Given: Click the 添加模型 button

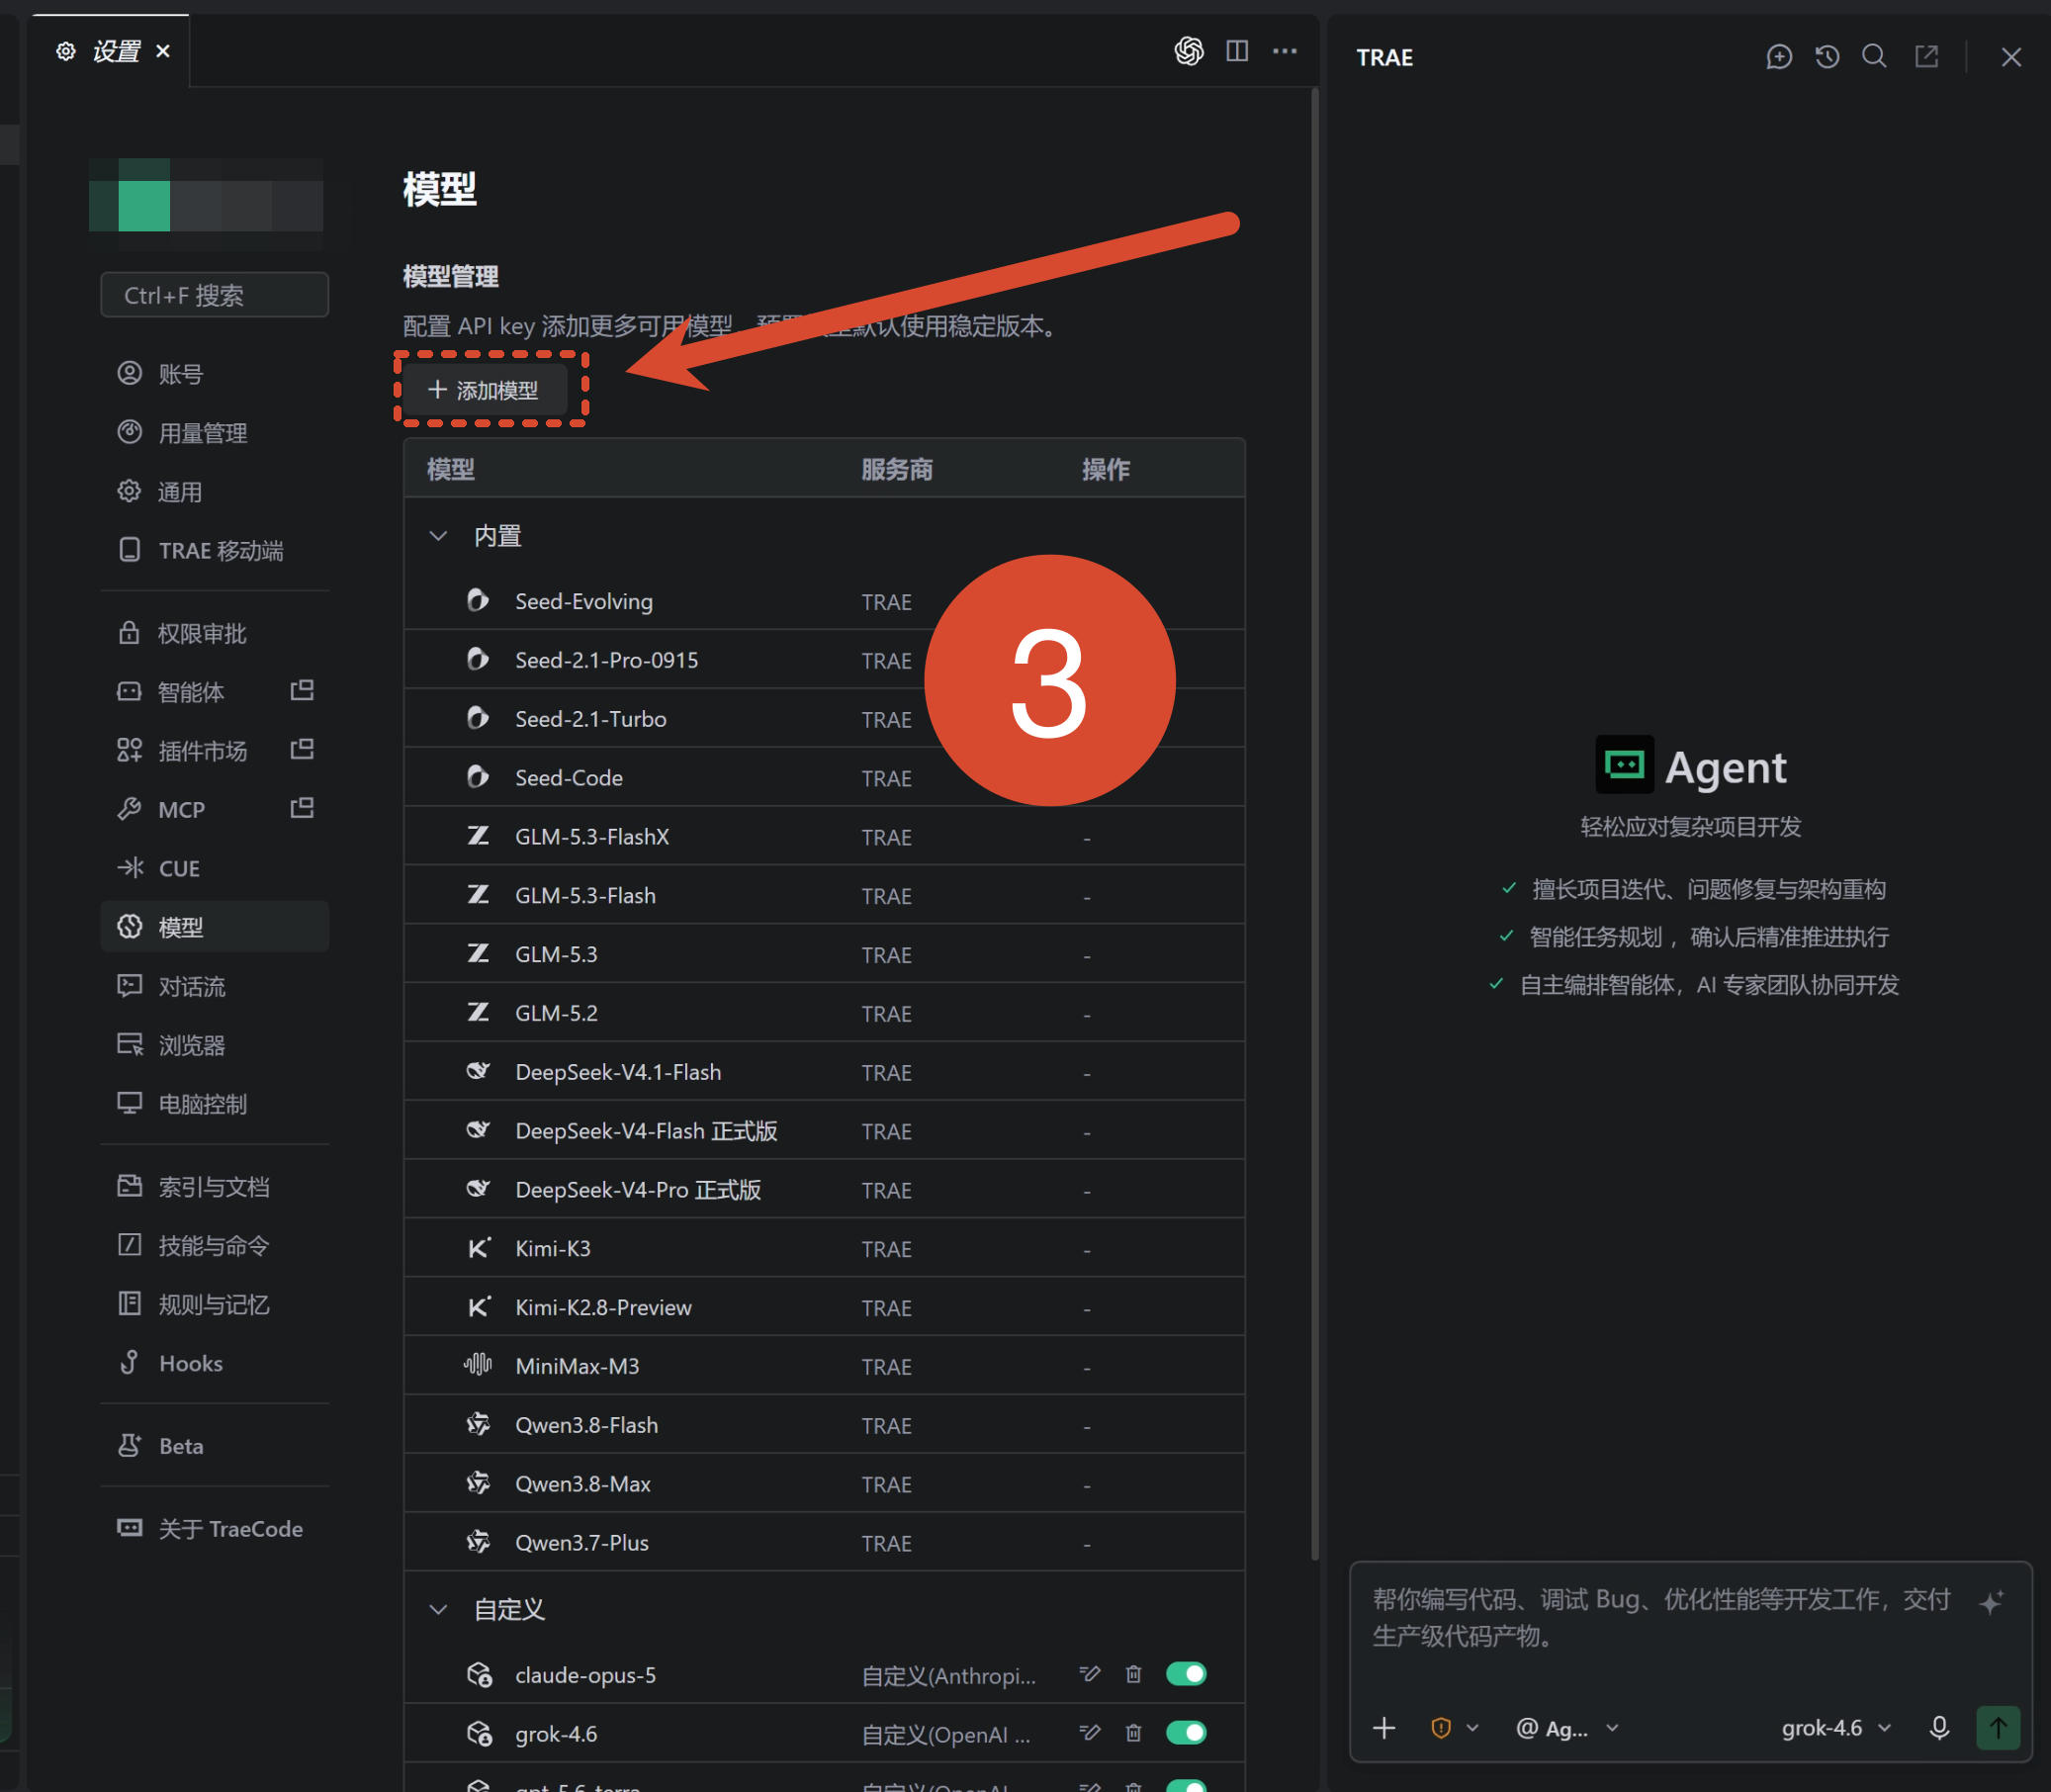Looking at the screenshot, I should [x=484, y=390].
